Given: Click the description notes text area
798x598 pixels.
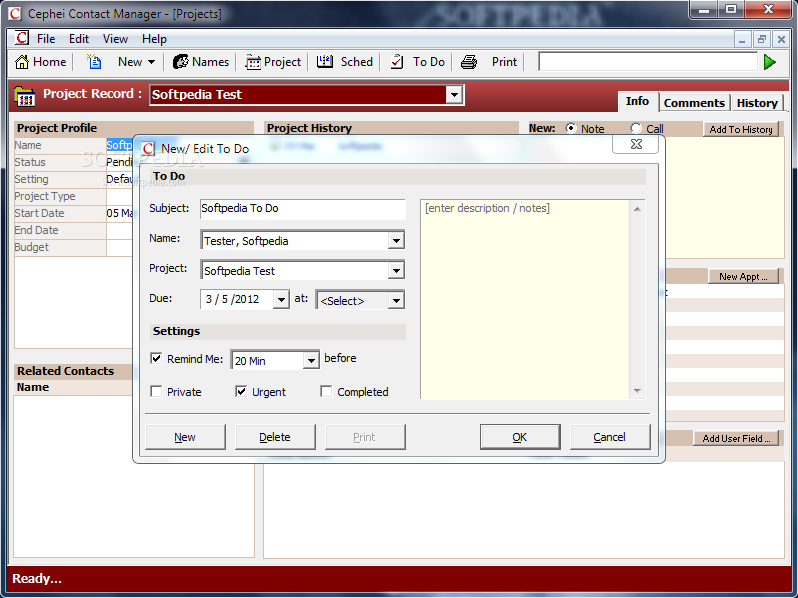Looking at the screenshot, I should coord(525,299).
